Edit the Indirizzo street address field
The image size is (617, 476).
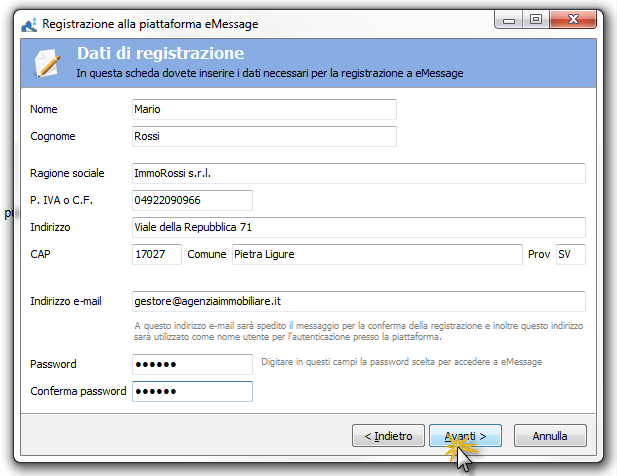click(x=358, y=227)
